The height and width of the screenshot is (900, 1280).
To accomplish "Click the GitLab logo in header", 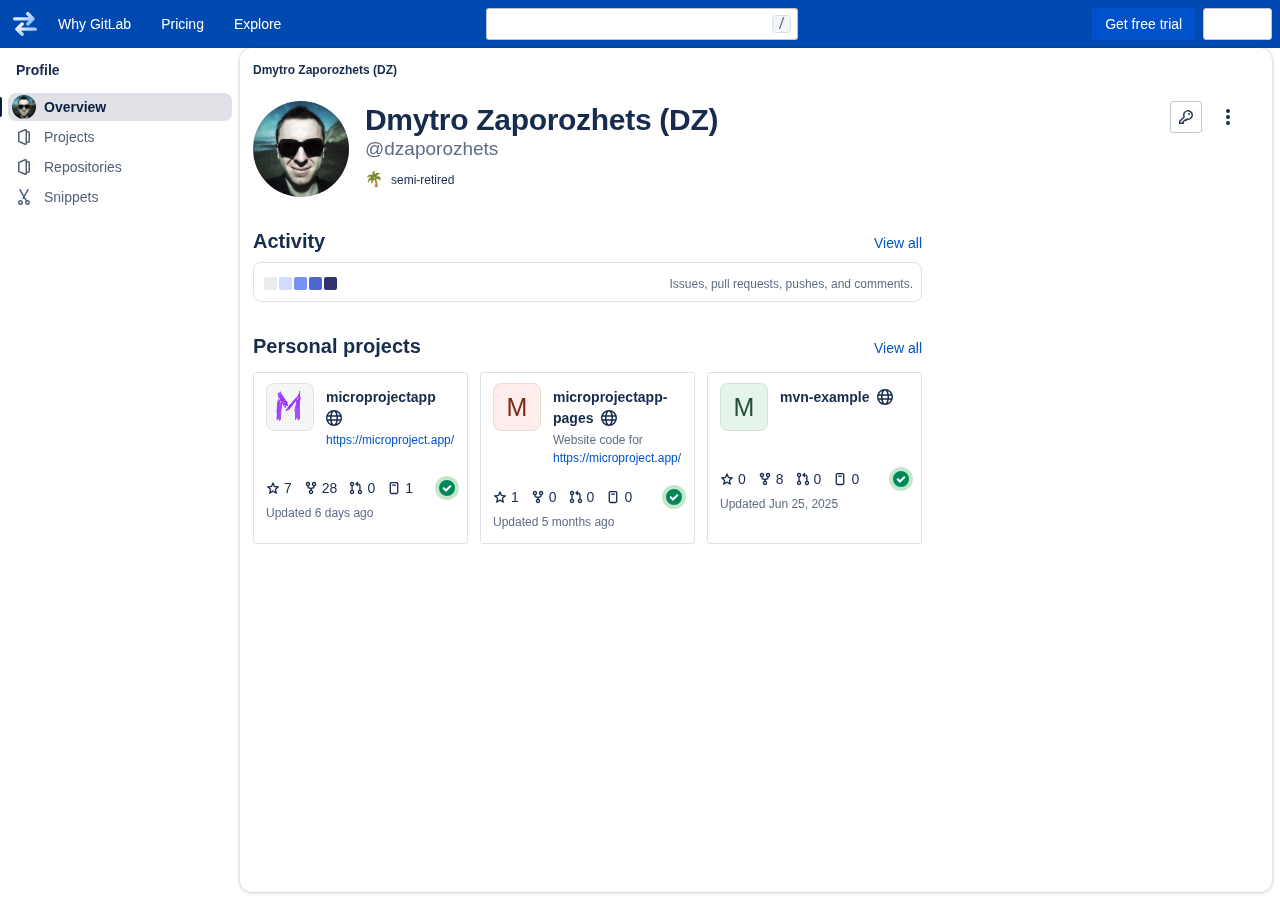I will point(25,24).
